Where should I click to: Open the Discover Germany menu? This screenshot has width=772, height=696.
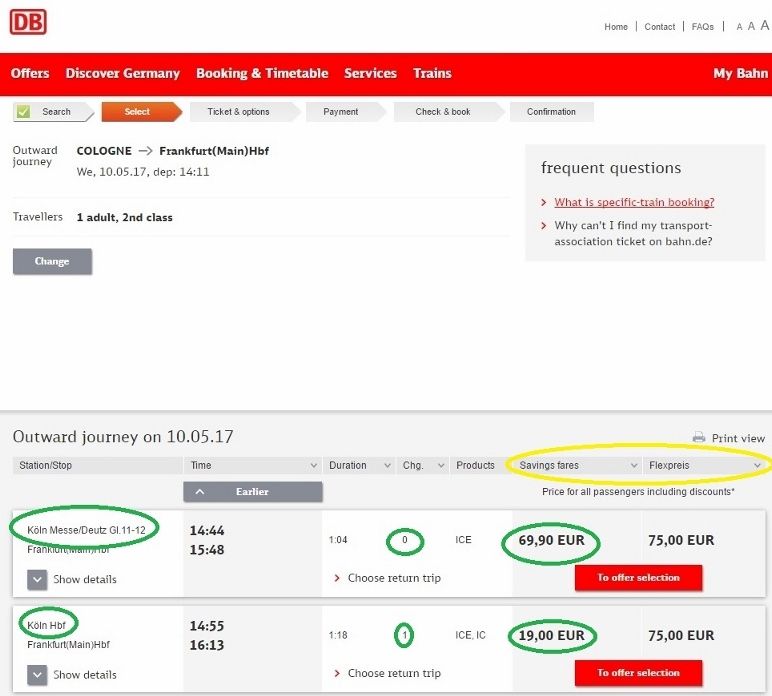(x=123, y=73)
